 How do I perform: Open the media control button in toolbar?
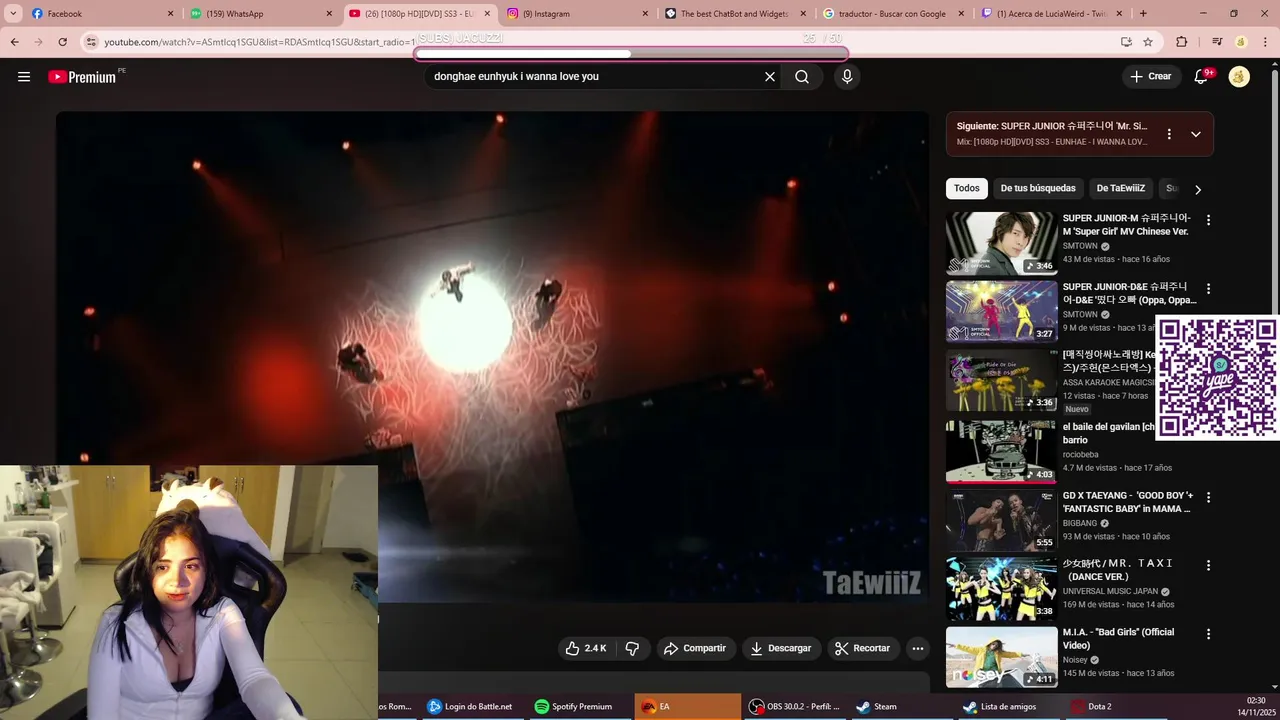tap(1217, 42)
